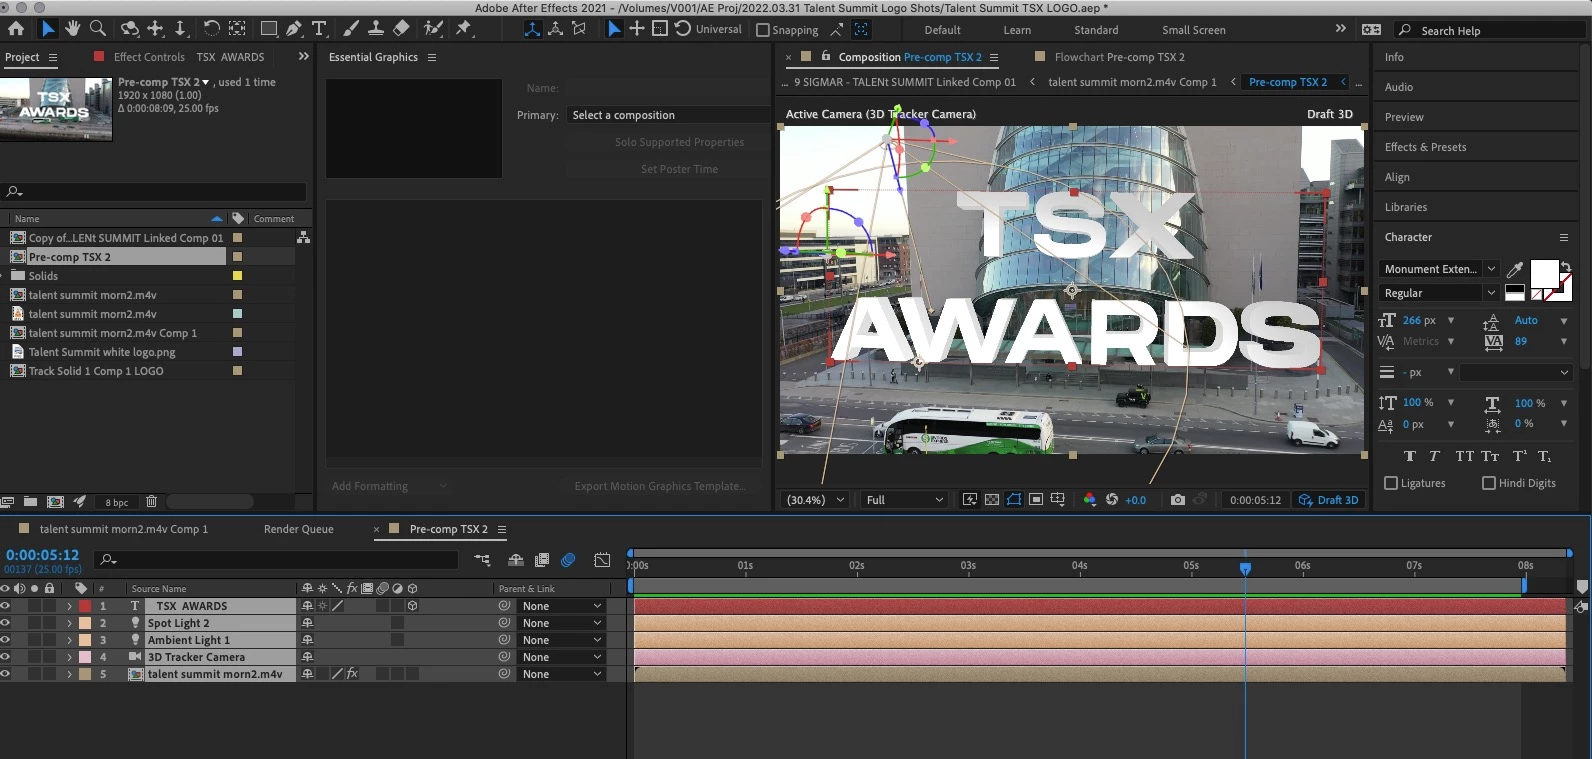Open the Effects & Presets panel
The width and height of the screenshot is (1592, 759).
1425,147
